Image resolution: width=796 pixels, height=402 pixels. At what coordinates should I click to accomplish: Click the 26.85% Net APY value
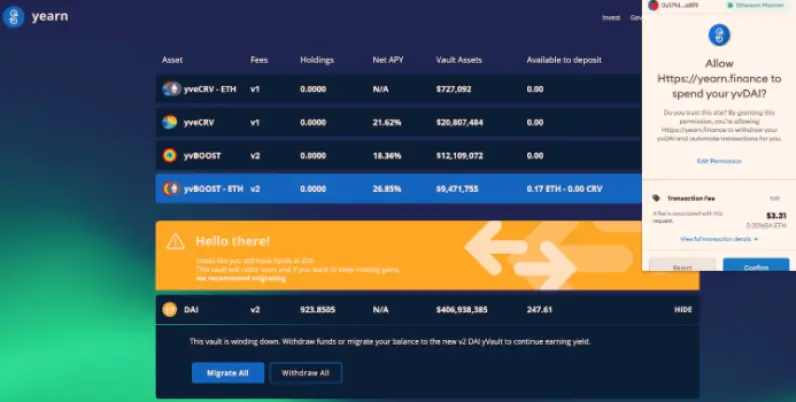pyautogui.click(x=387, y=189)
